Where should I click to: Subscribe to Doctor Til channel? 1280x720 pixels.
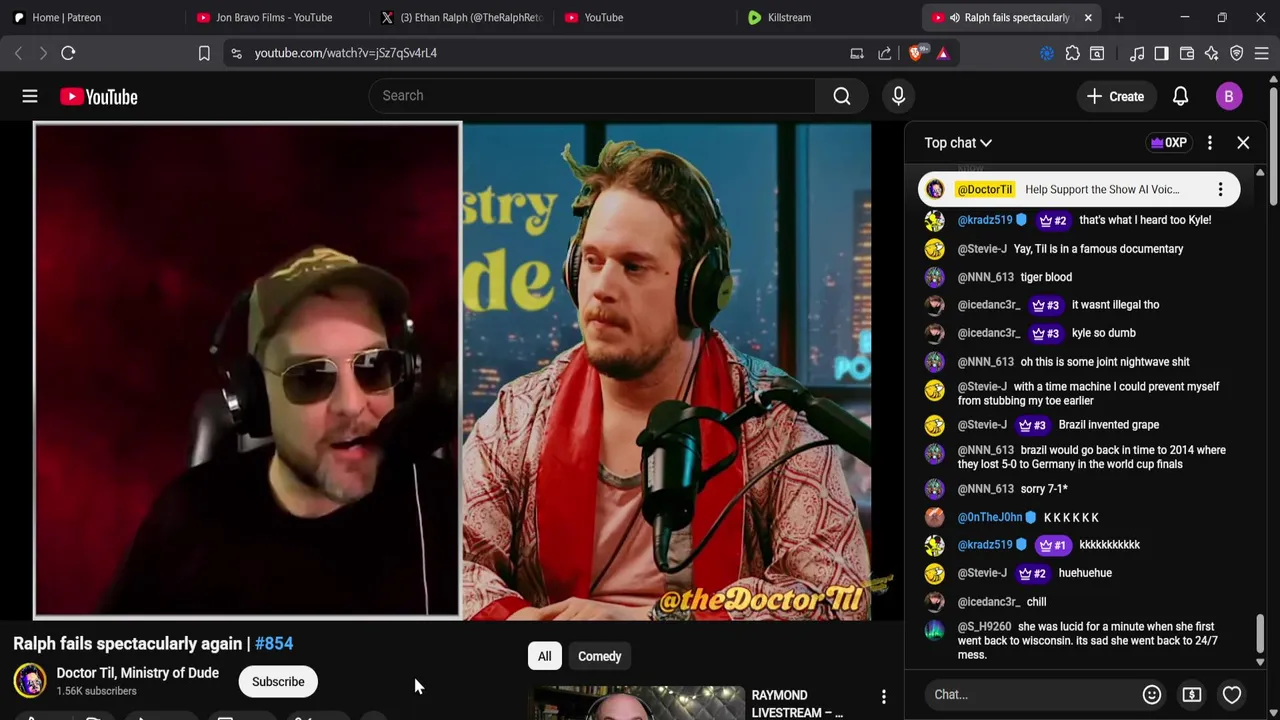[278, 682]
